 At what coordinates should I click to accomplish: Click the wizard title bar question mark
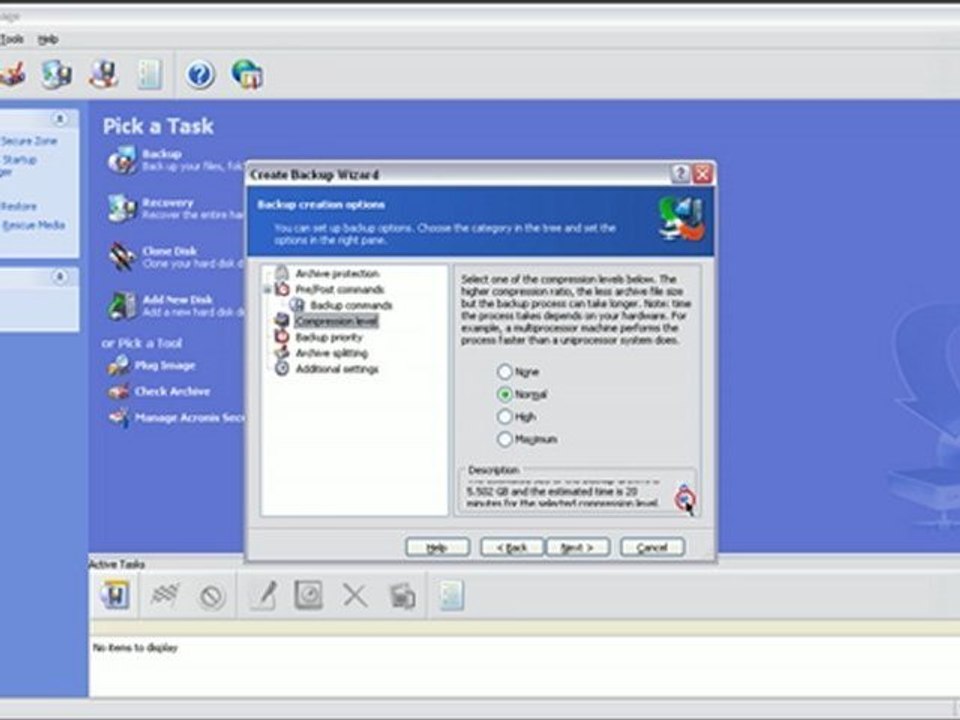coord(680,174)
